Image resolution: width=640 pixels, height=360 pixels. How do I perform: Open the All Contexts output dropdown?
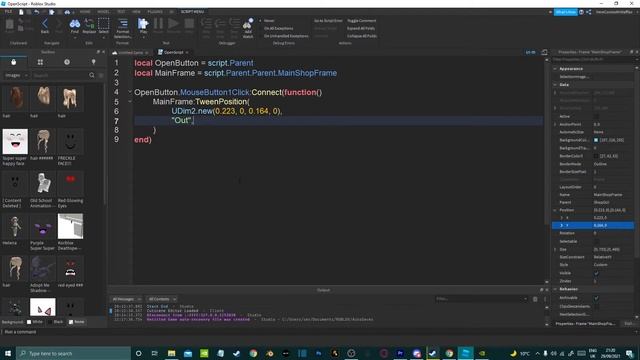[x=162, y=299]
